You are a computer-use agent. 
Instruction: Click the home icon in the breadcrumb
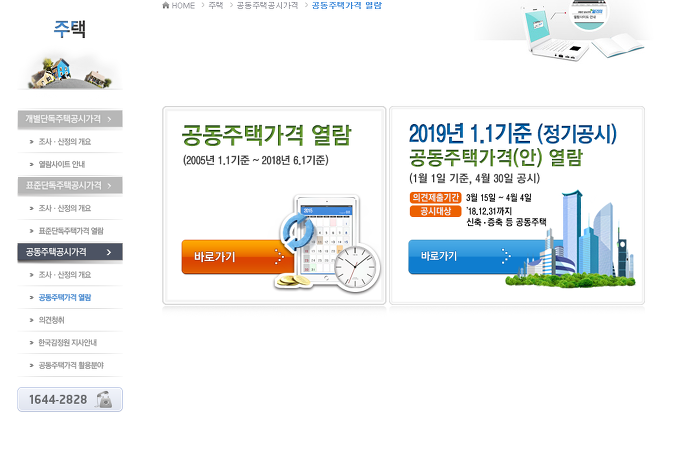pyautogui.click(x=166, y=5)
